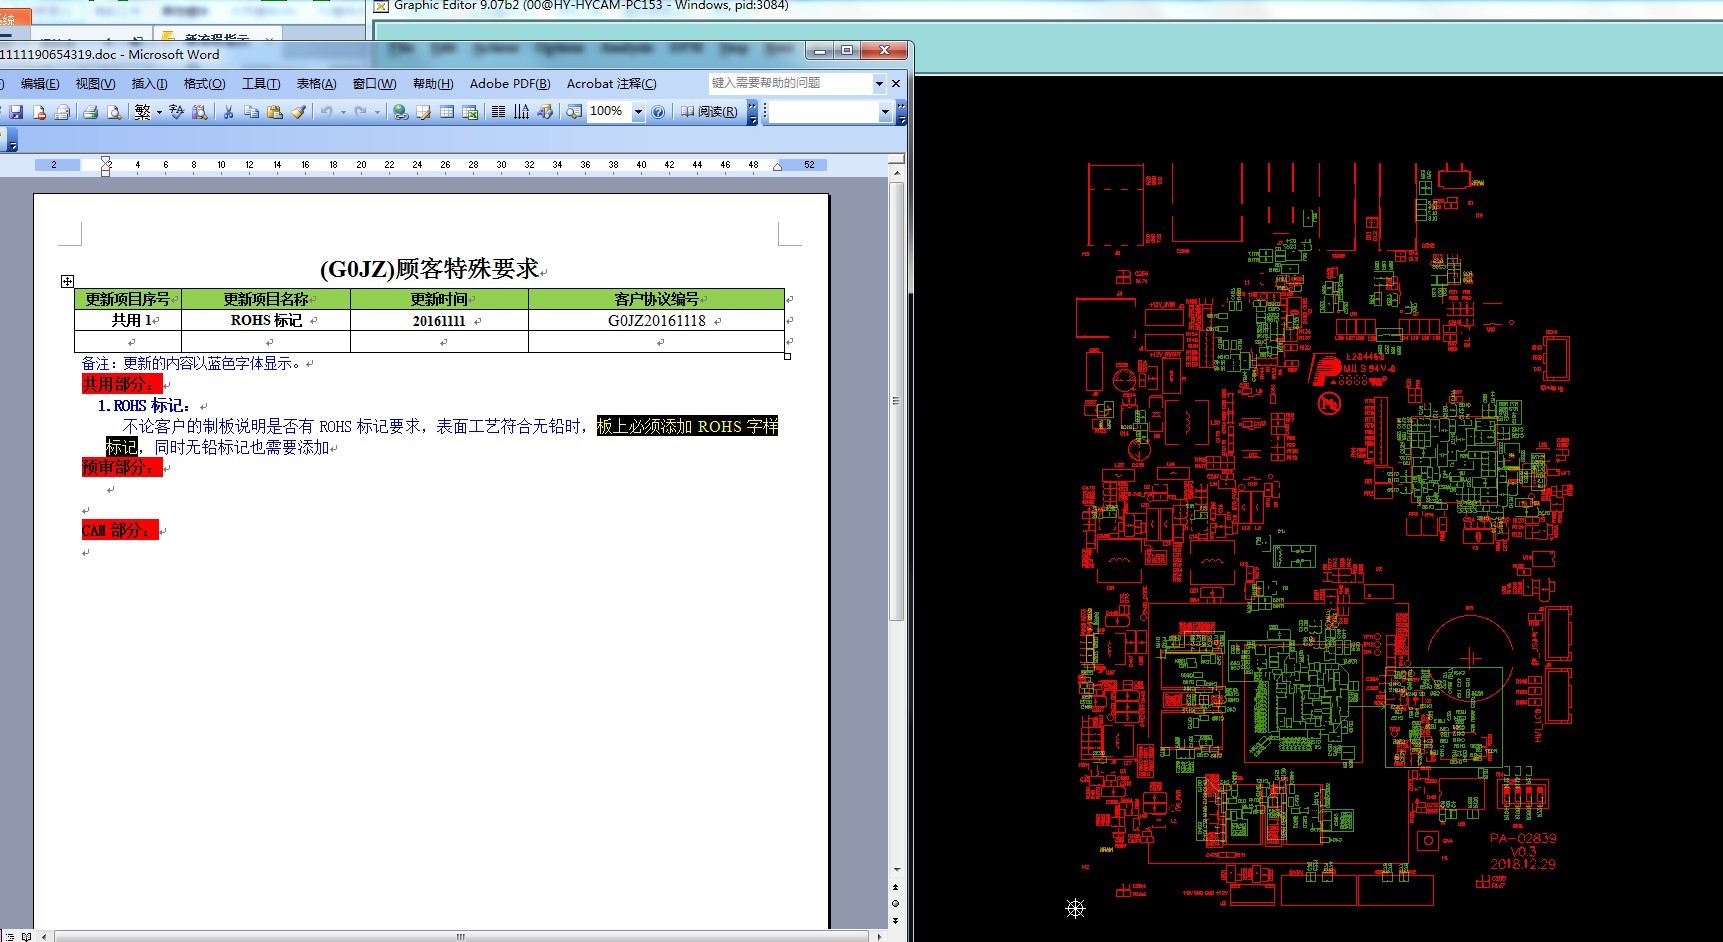Open the zoom 100% dropdown arrow
Image resolution: width=1723 pixels, height=942 pixels.
point(638,112)
